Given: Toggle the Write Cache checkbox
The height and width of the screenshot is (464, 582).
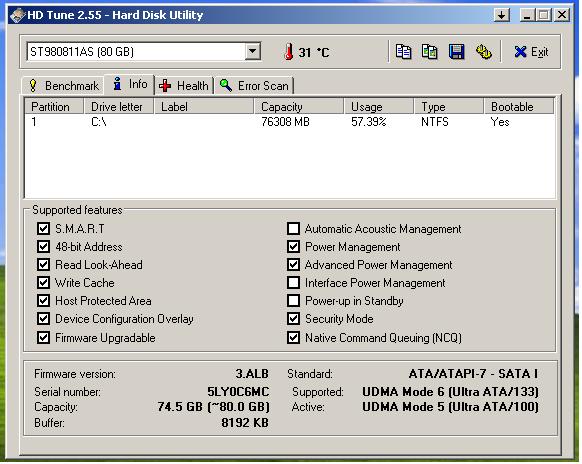Looking at the screenshot, I should coord(43,283).
